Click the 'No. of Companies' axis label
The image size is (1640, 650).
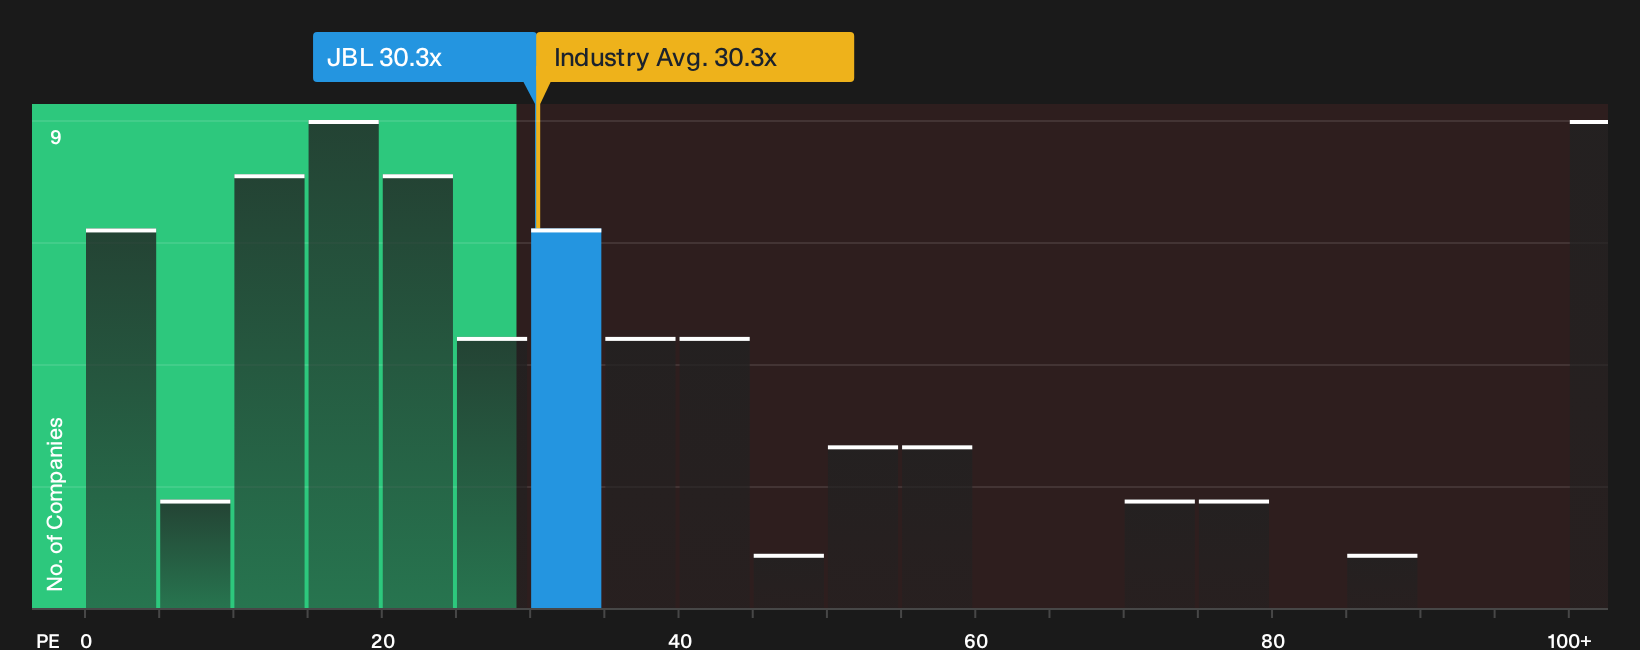pyautogui.click(x=55, y=504)
